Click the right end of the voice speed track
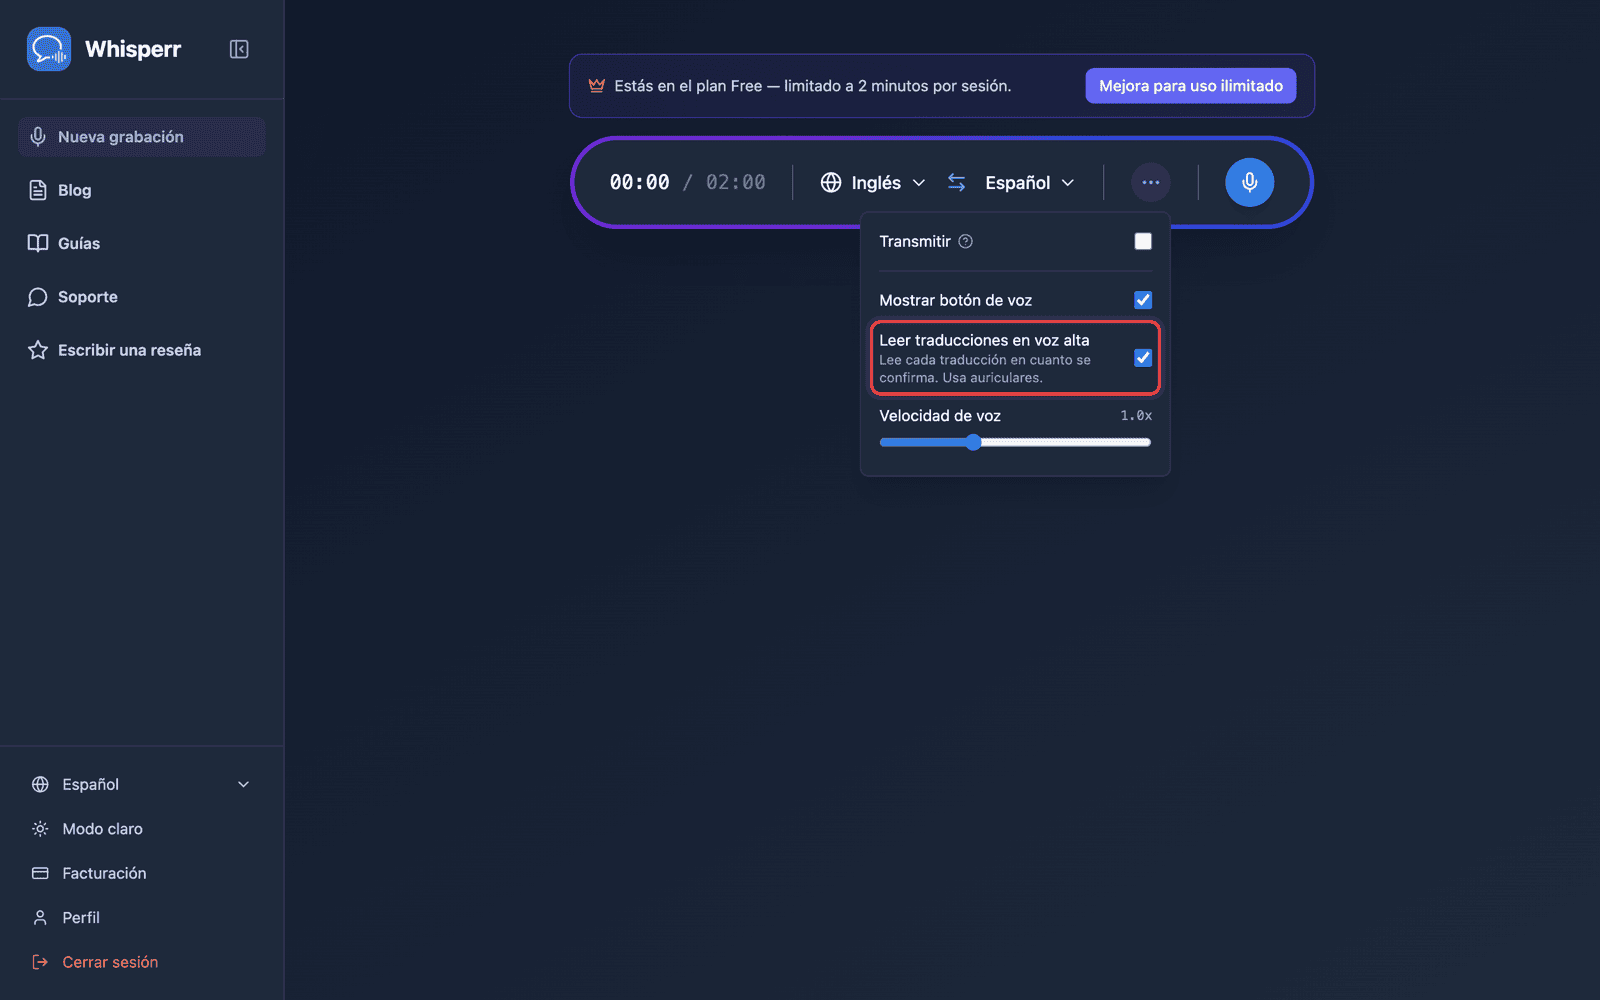This screenshot has height=1000, width=1600. [1147, 442]
